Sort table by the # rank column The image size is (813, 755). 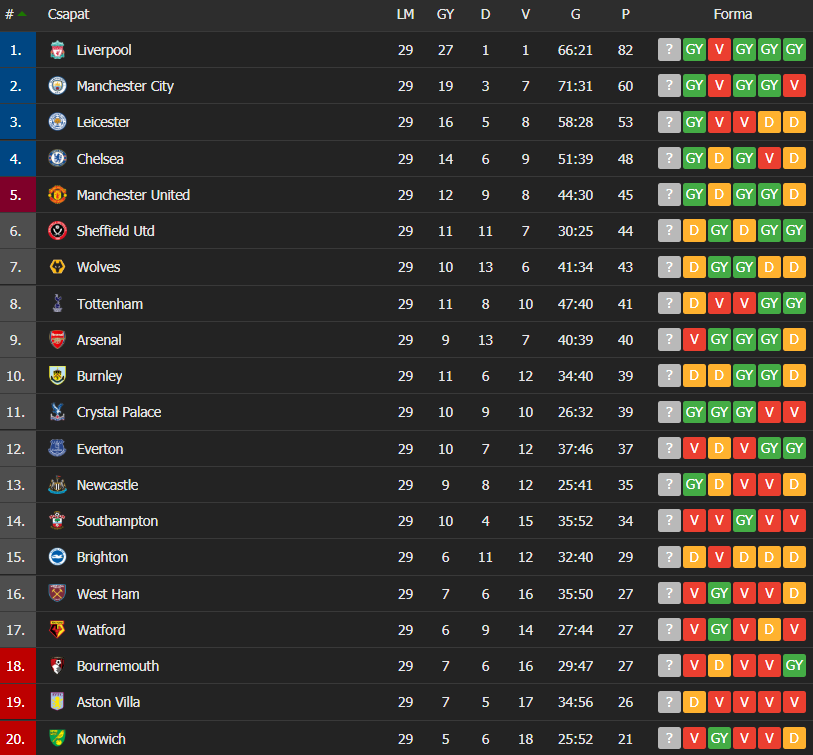point(15,14)
